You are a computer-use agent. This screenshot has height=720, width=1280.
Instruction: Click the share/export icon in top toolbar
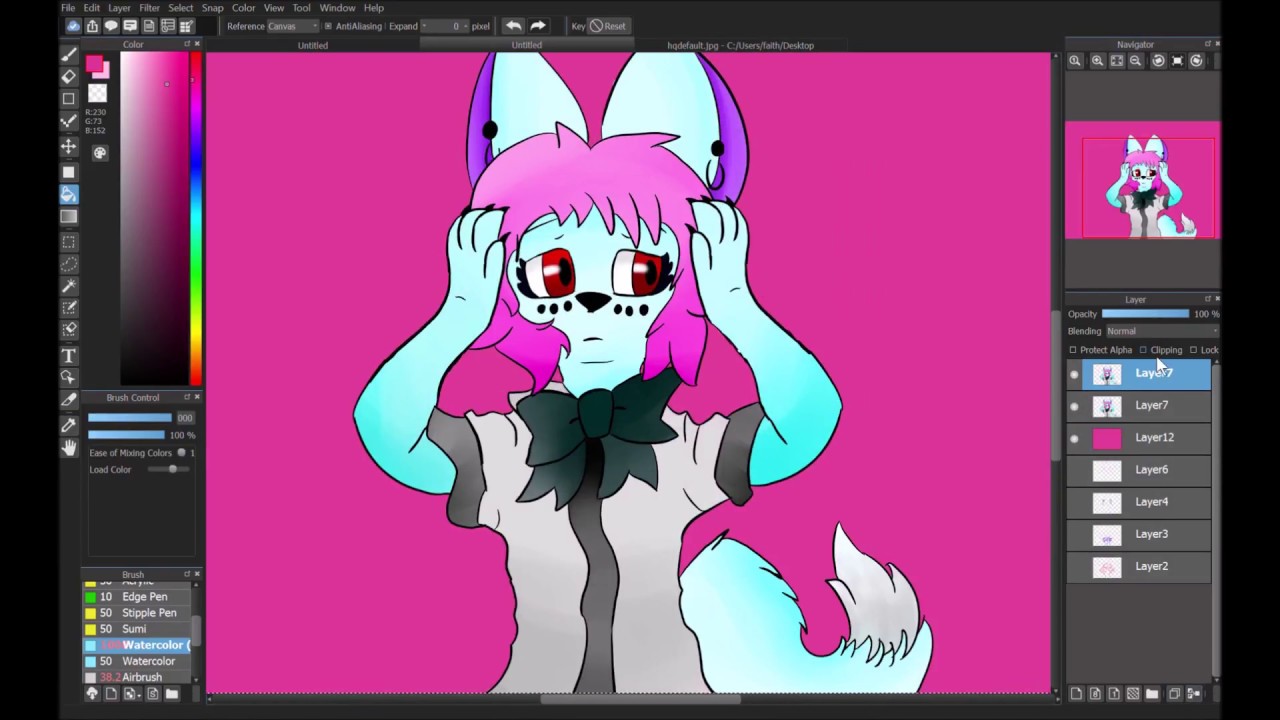coord(92,26)
